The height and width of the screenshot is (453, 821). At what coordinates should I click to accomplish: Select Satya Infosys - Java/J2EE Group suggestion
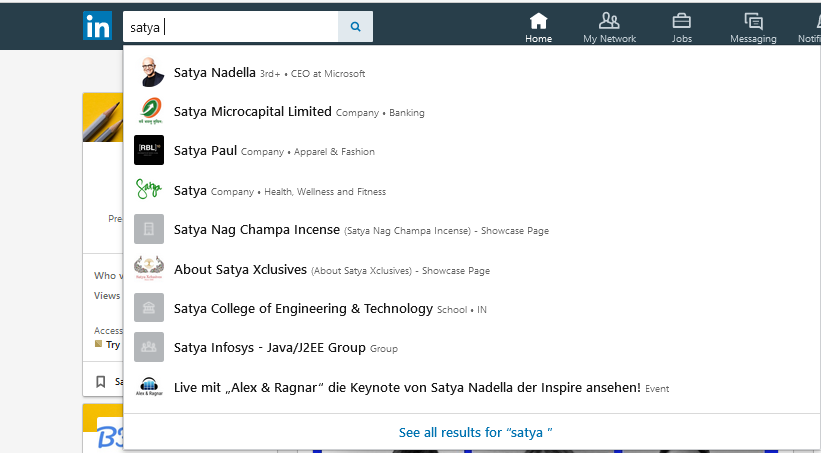pos(472,348)
